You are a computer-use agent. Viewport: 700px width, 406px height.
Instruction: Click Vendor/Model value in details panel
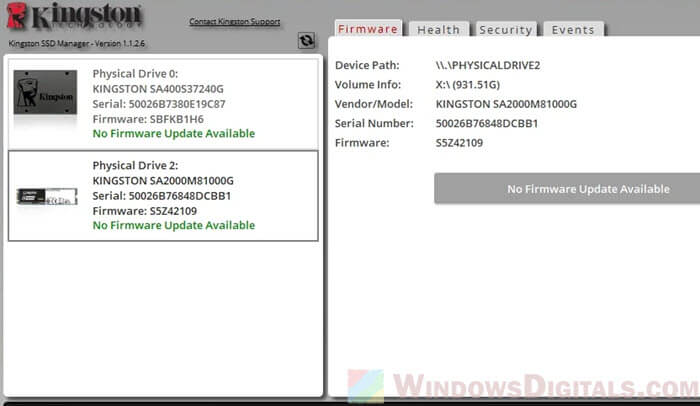pos(506,104)
